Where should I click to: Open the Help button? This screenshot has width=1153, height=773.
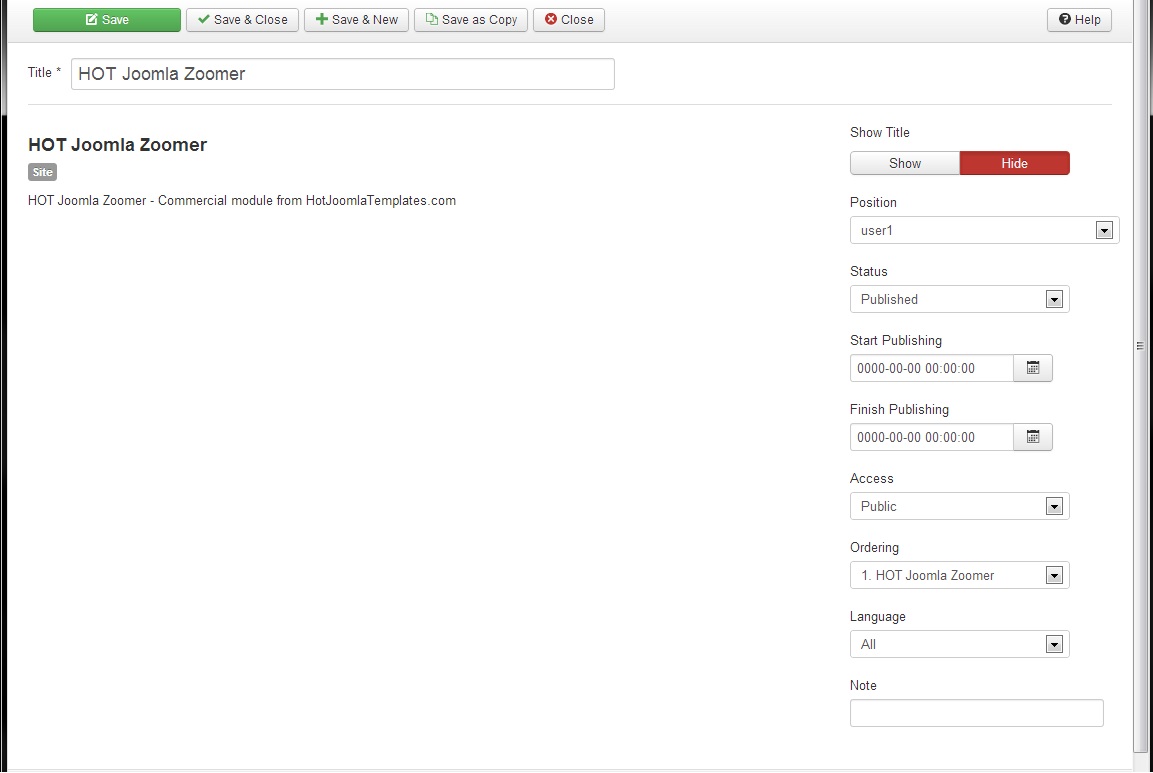pyautogui.click(x=1079, y=20)
